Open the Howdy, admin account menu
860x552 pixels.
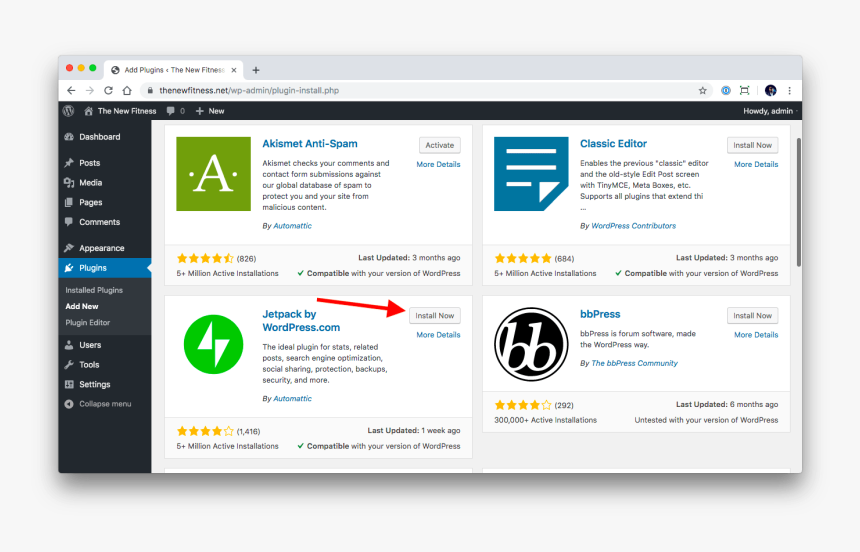[x=768, y=111]
